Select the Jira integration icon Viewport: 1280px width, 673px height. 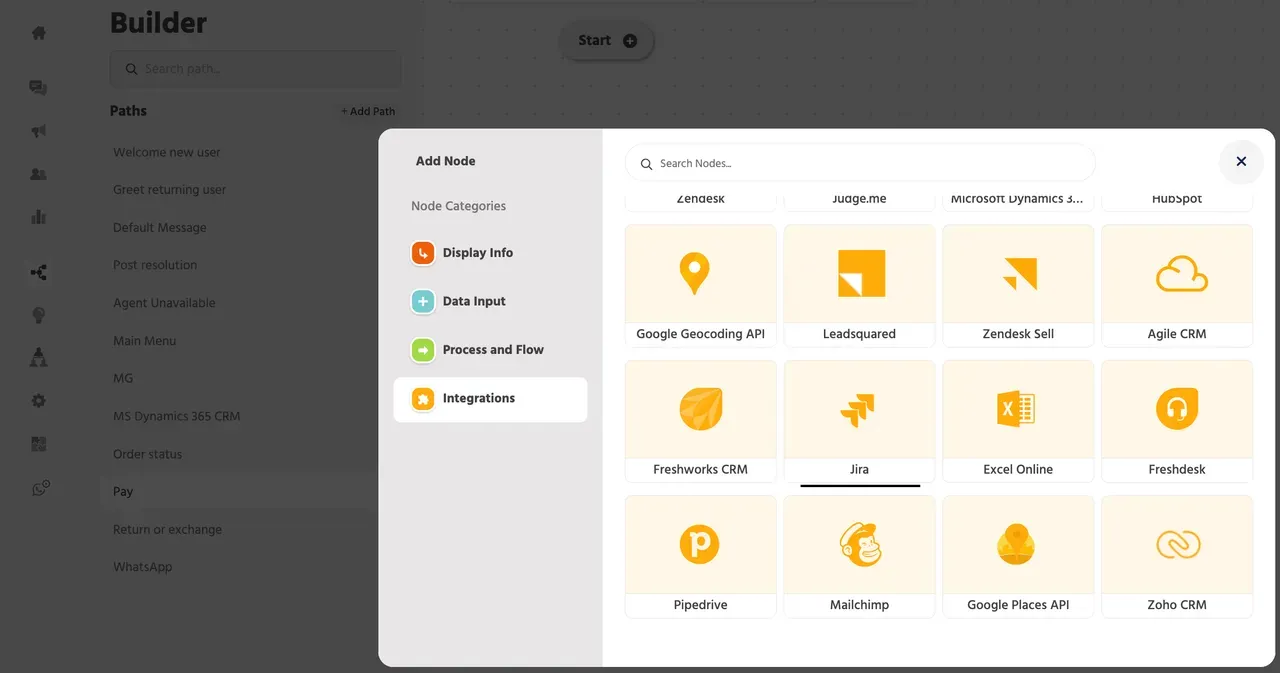pyautogui.click(x=857, y=410)
